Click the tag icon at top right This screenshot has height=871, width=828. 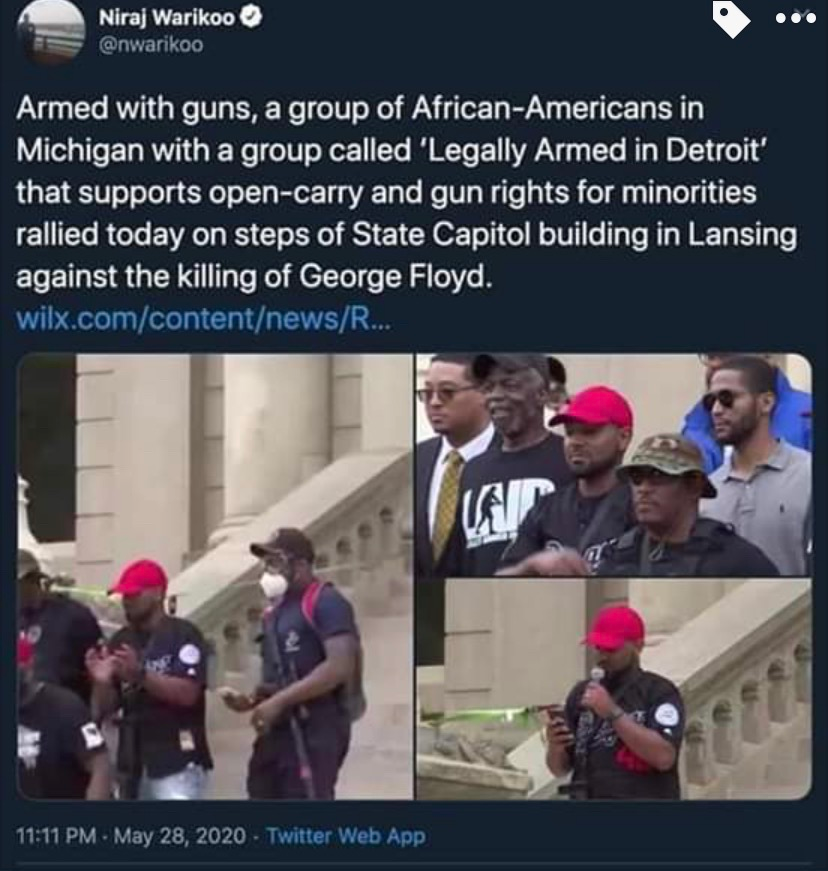pos(731,19)
